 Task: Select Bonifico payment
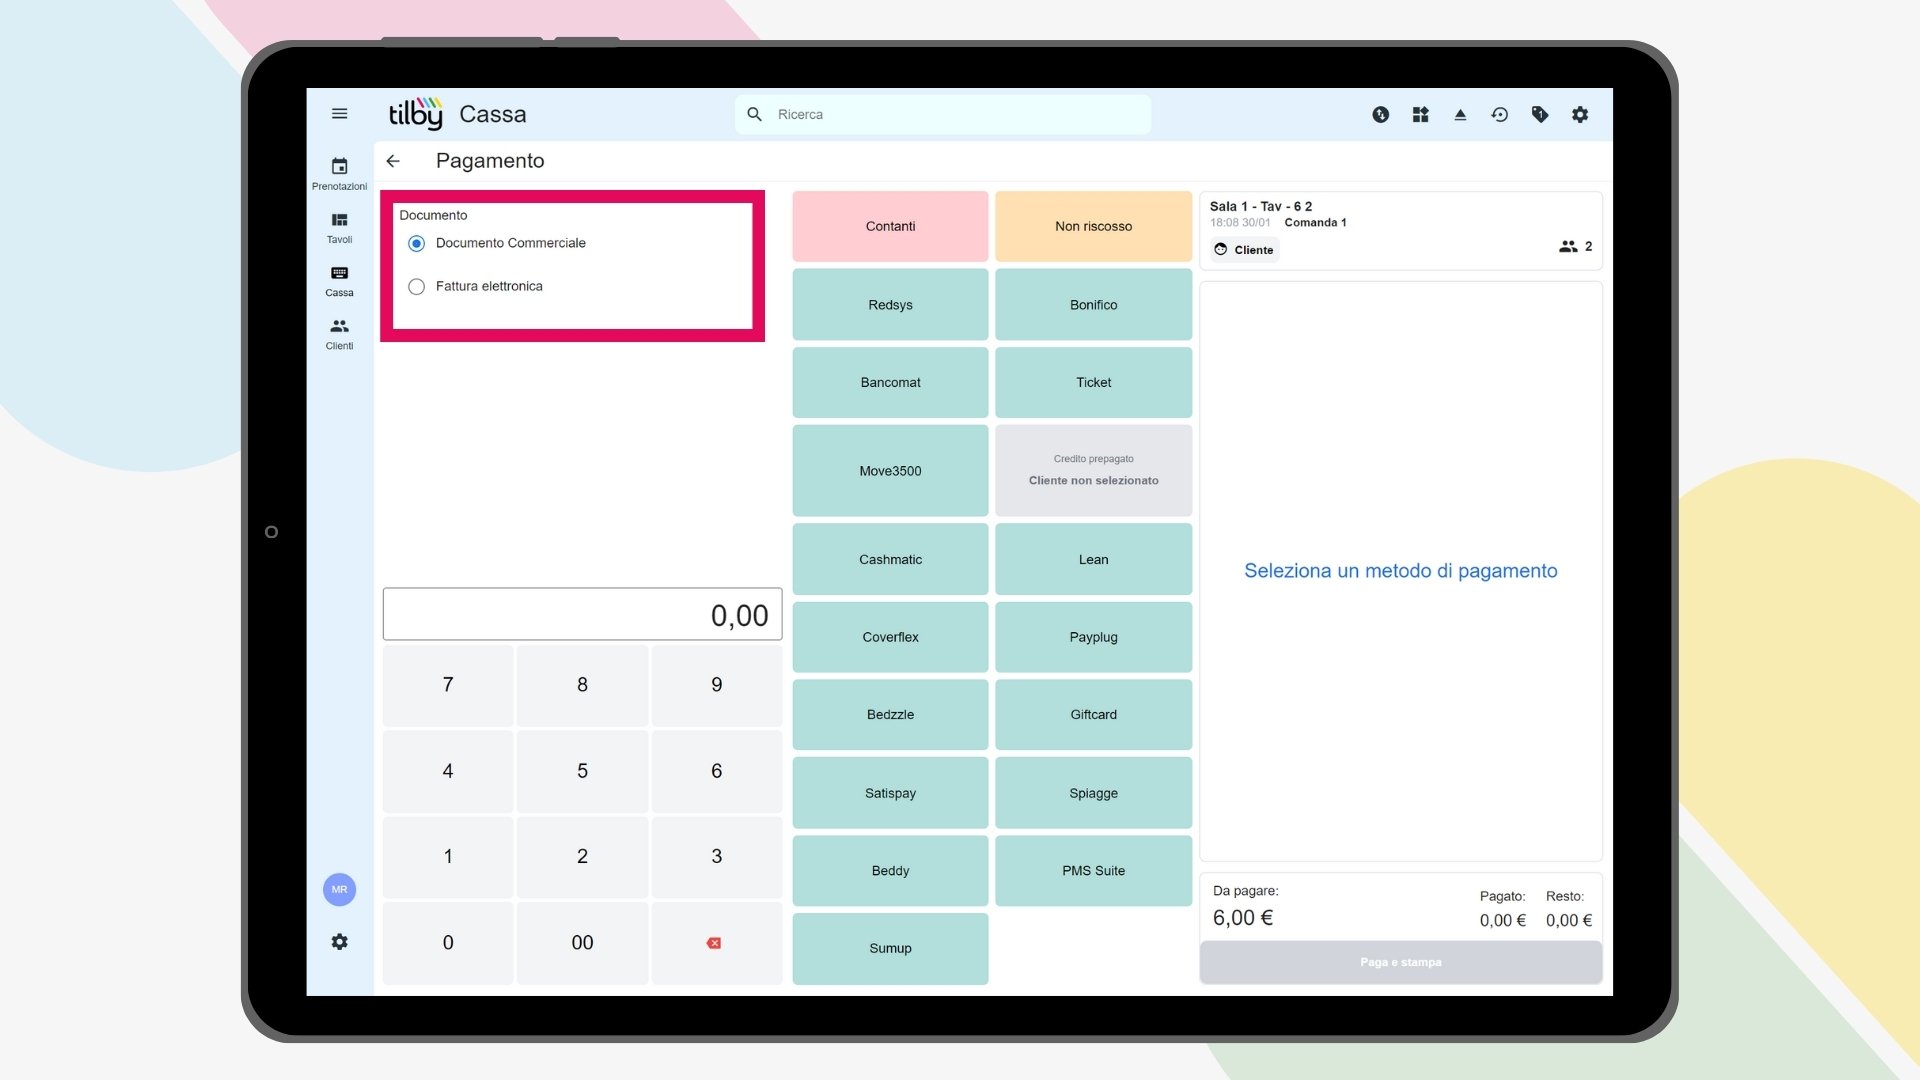1093,304
